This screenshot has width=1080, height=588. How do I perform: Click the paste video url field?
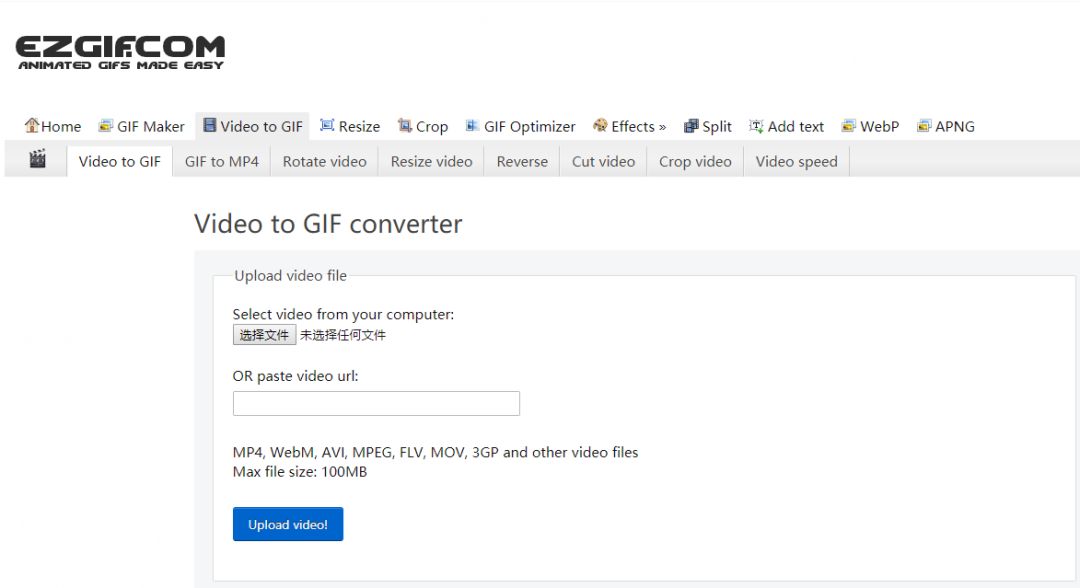pos(376,403)
